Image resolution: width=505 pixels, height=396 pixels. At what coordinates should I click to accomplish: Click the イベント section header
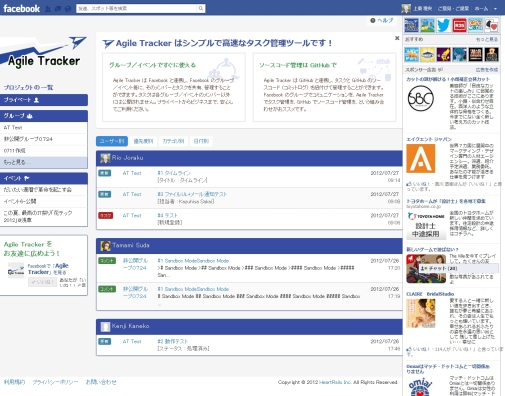[x=44, y=178]
